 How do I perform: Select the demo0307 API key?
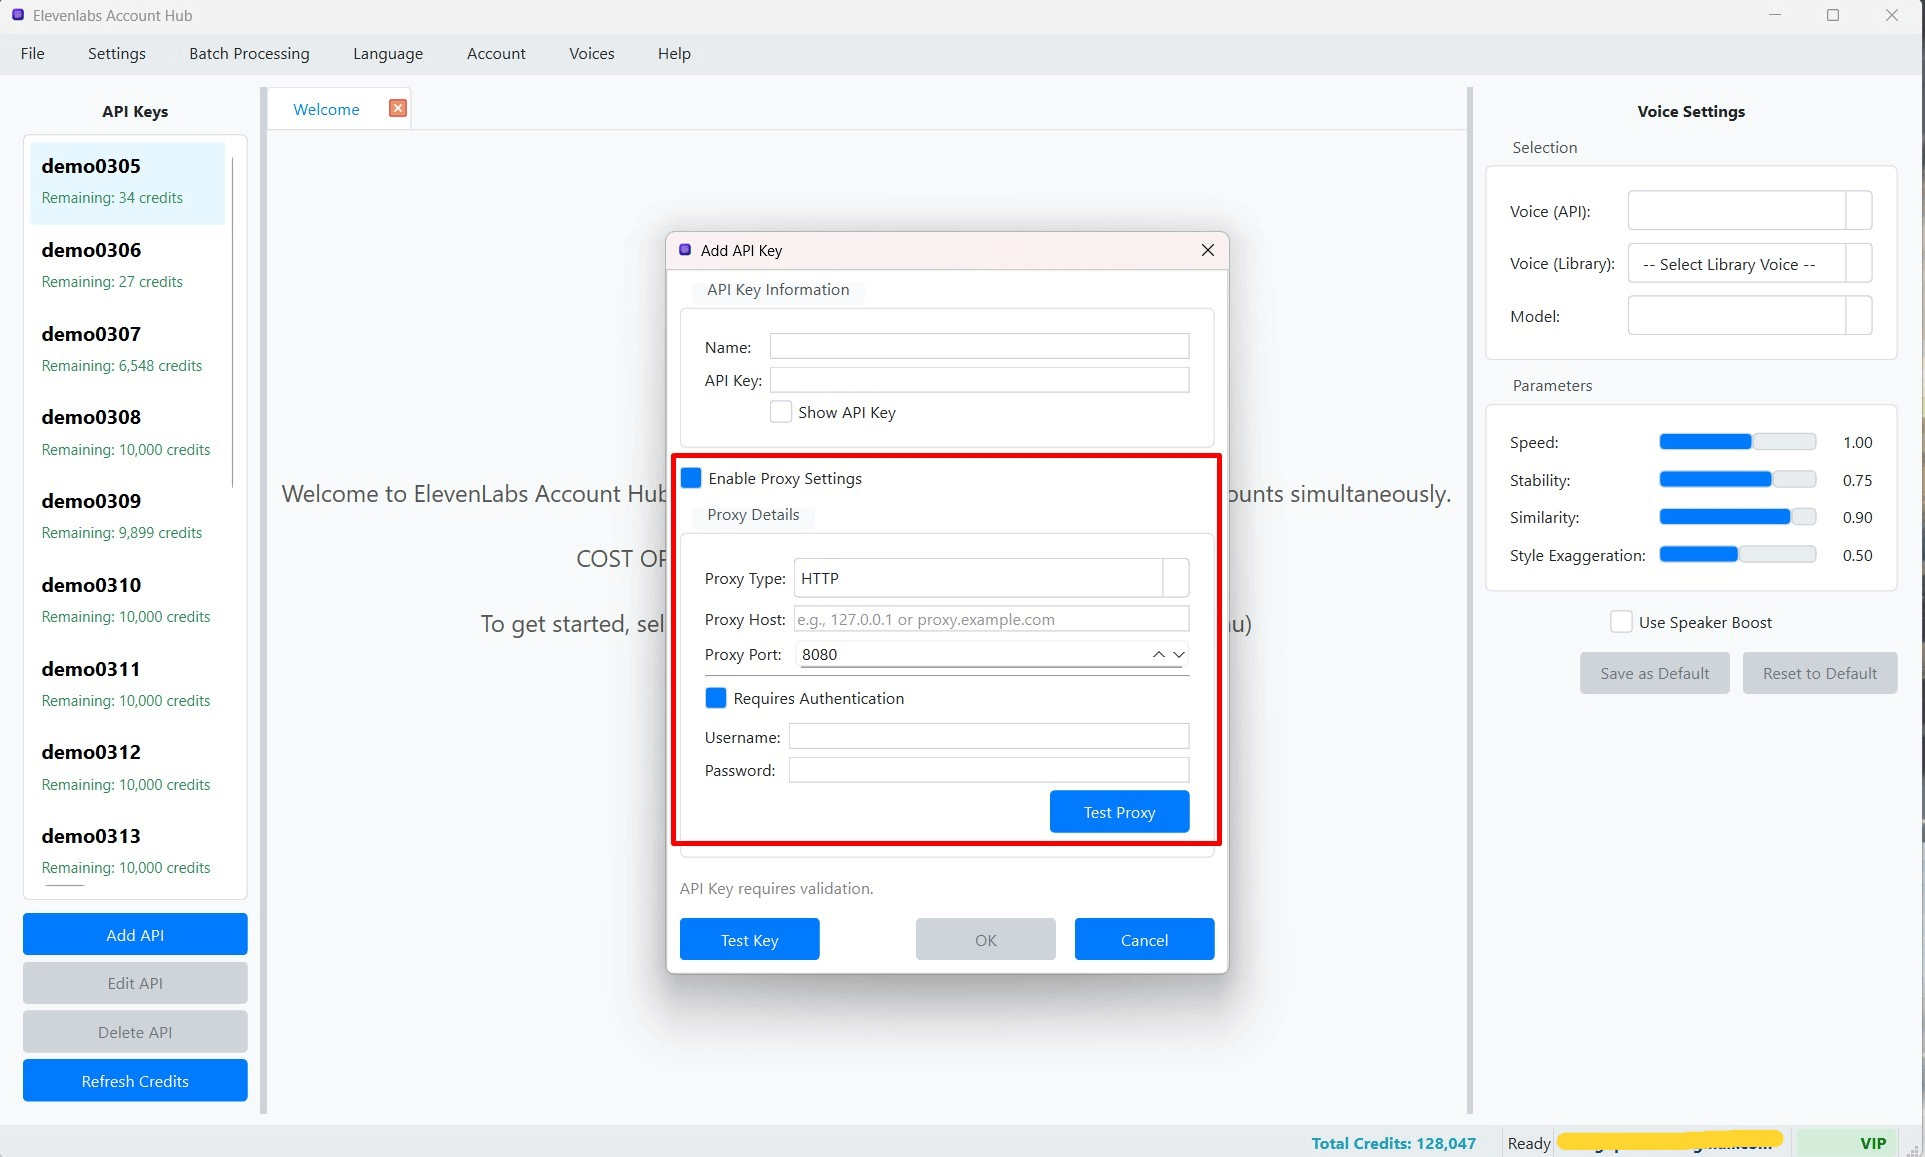pos(127,349)
